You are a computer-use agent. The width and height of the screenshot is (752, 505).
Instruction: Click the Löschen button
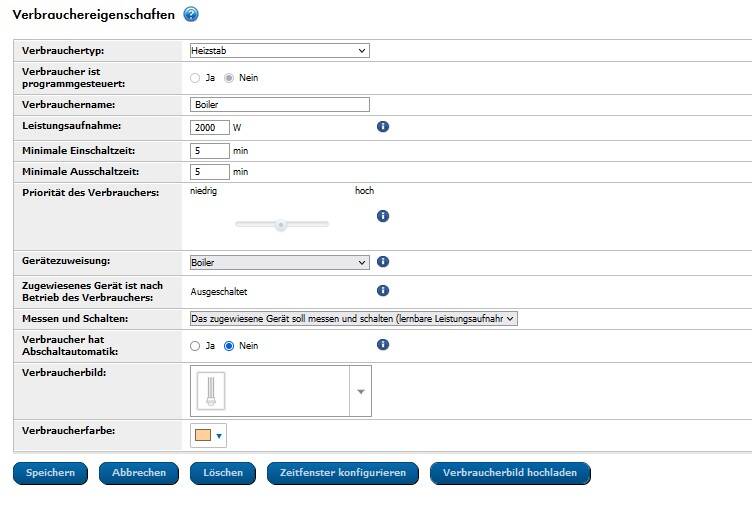223,473
